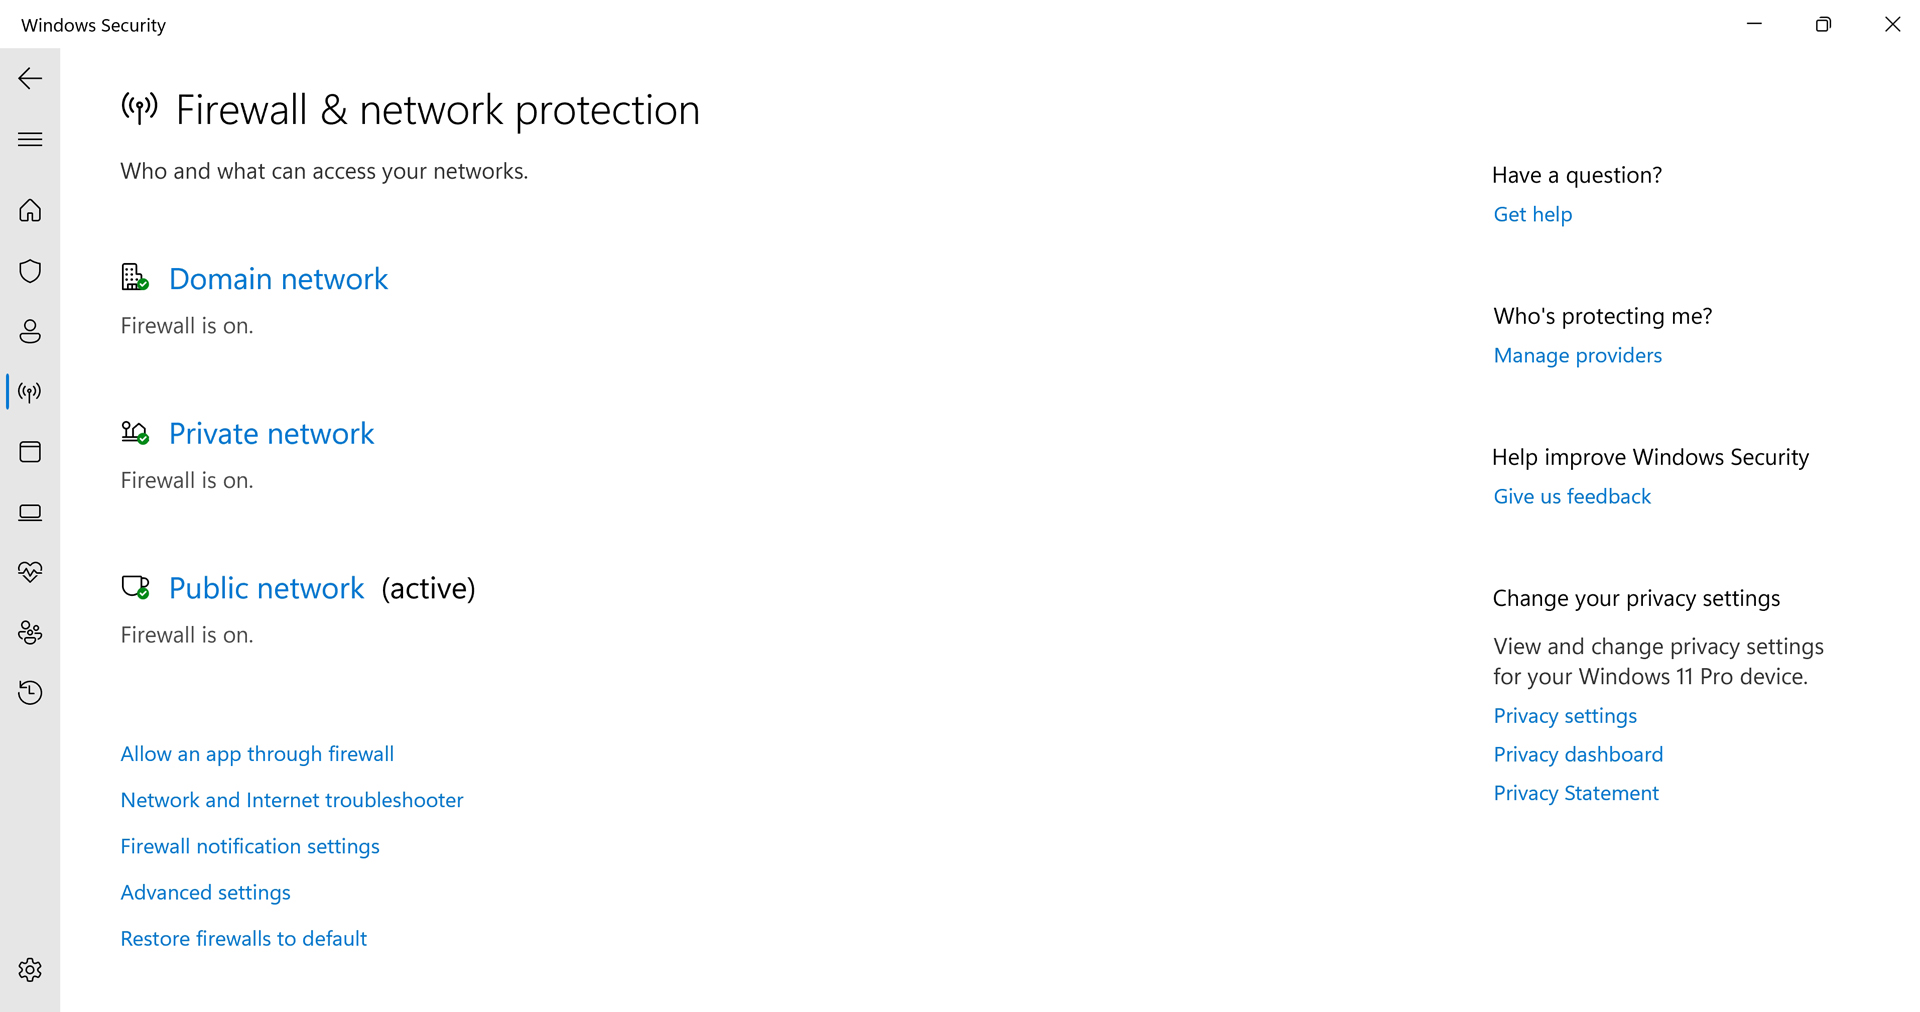Open Virus & threat protection shield icon
Image resolution: width=1920 pixels, height=1012 pixels.
[x=30, y=271]
